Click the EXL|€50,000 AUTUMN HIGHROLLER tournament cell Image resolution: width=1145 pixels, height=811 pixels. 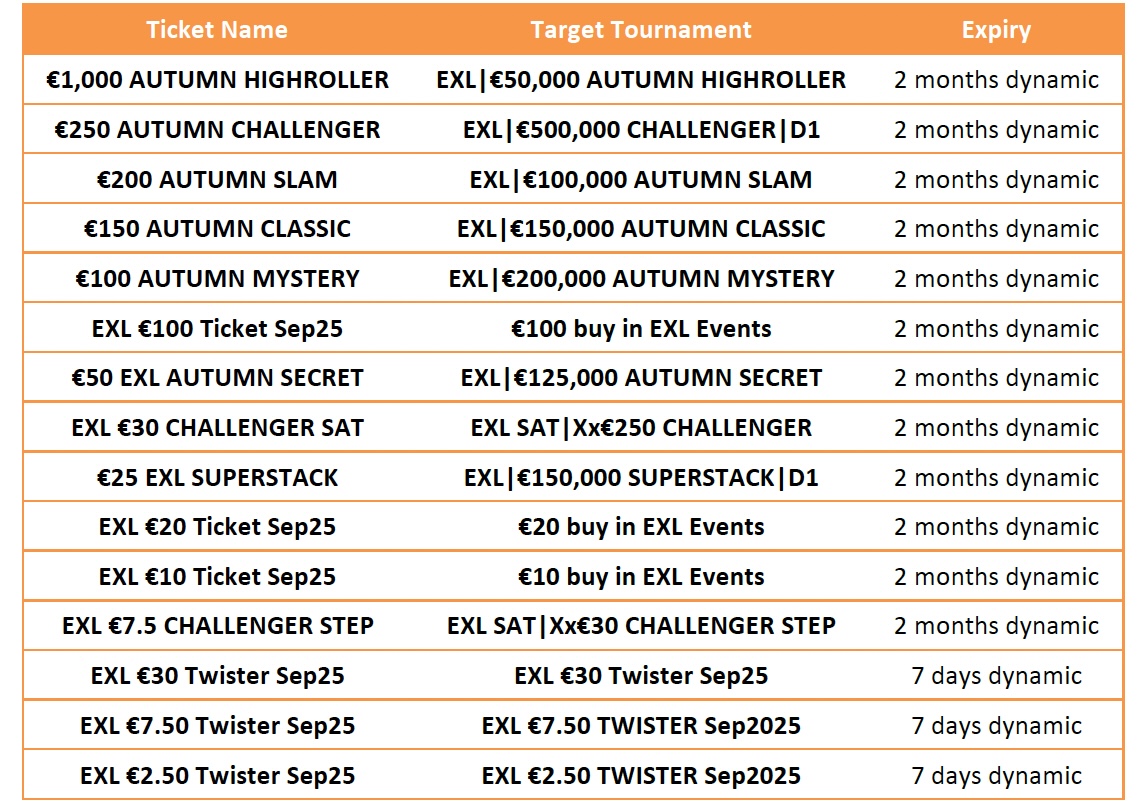(x=640, y=80)
